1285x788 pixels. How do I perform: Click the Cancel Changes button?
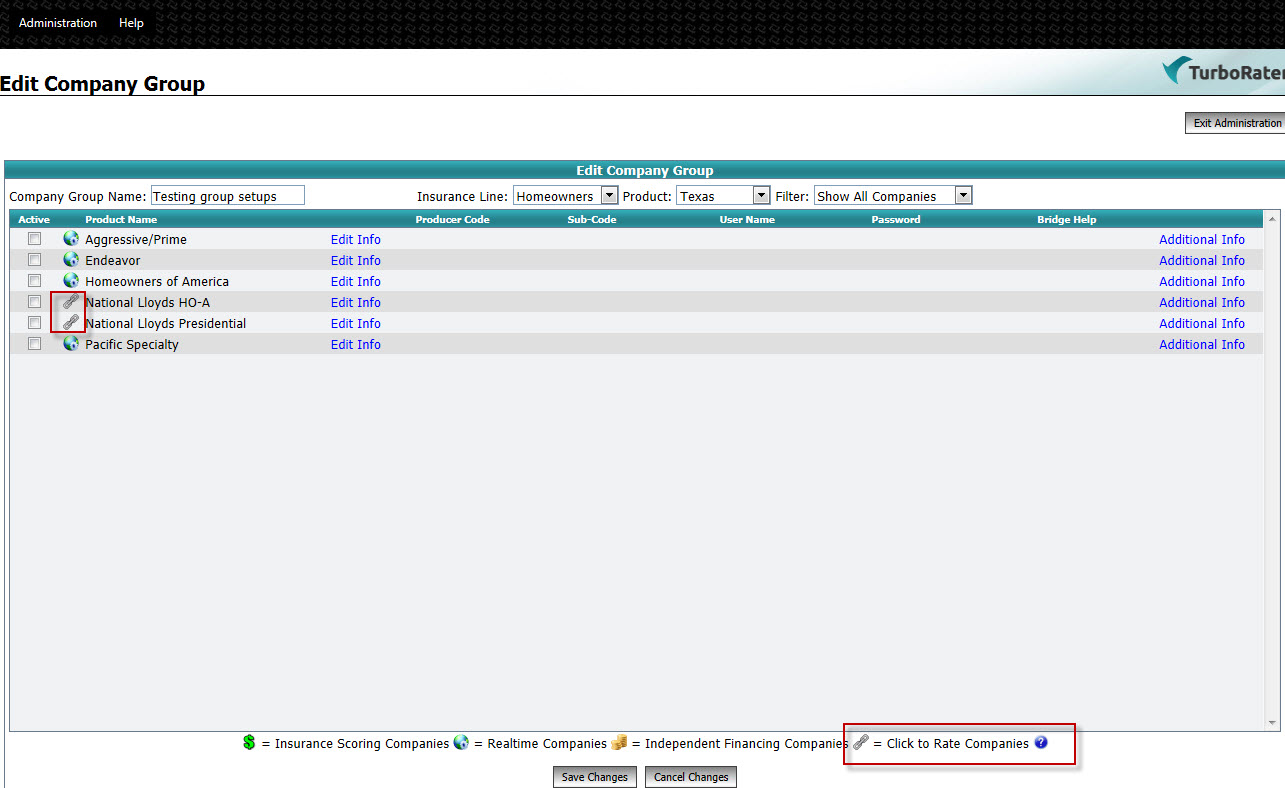[691, 777]
